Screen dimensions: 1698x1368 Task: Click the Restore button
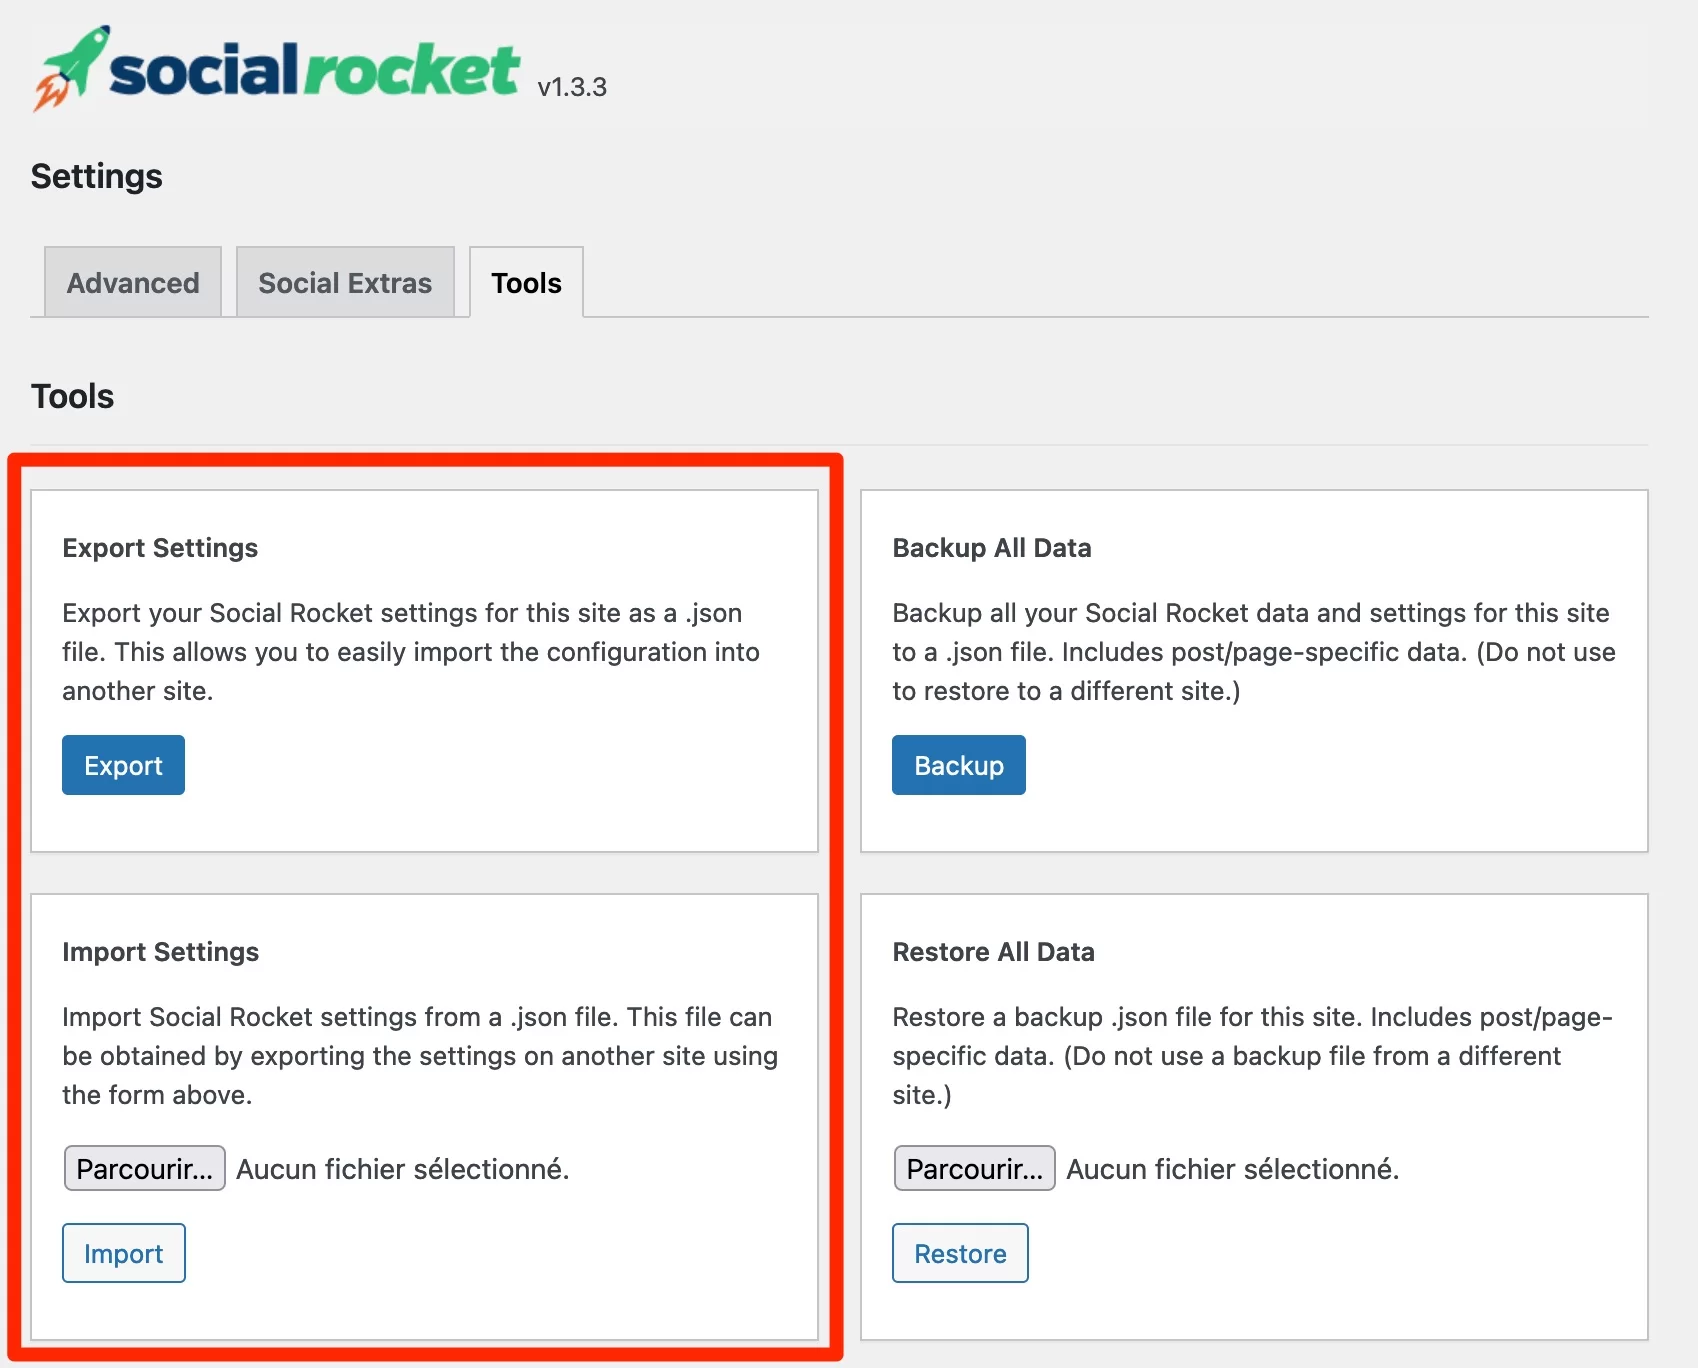[960, 1253]
